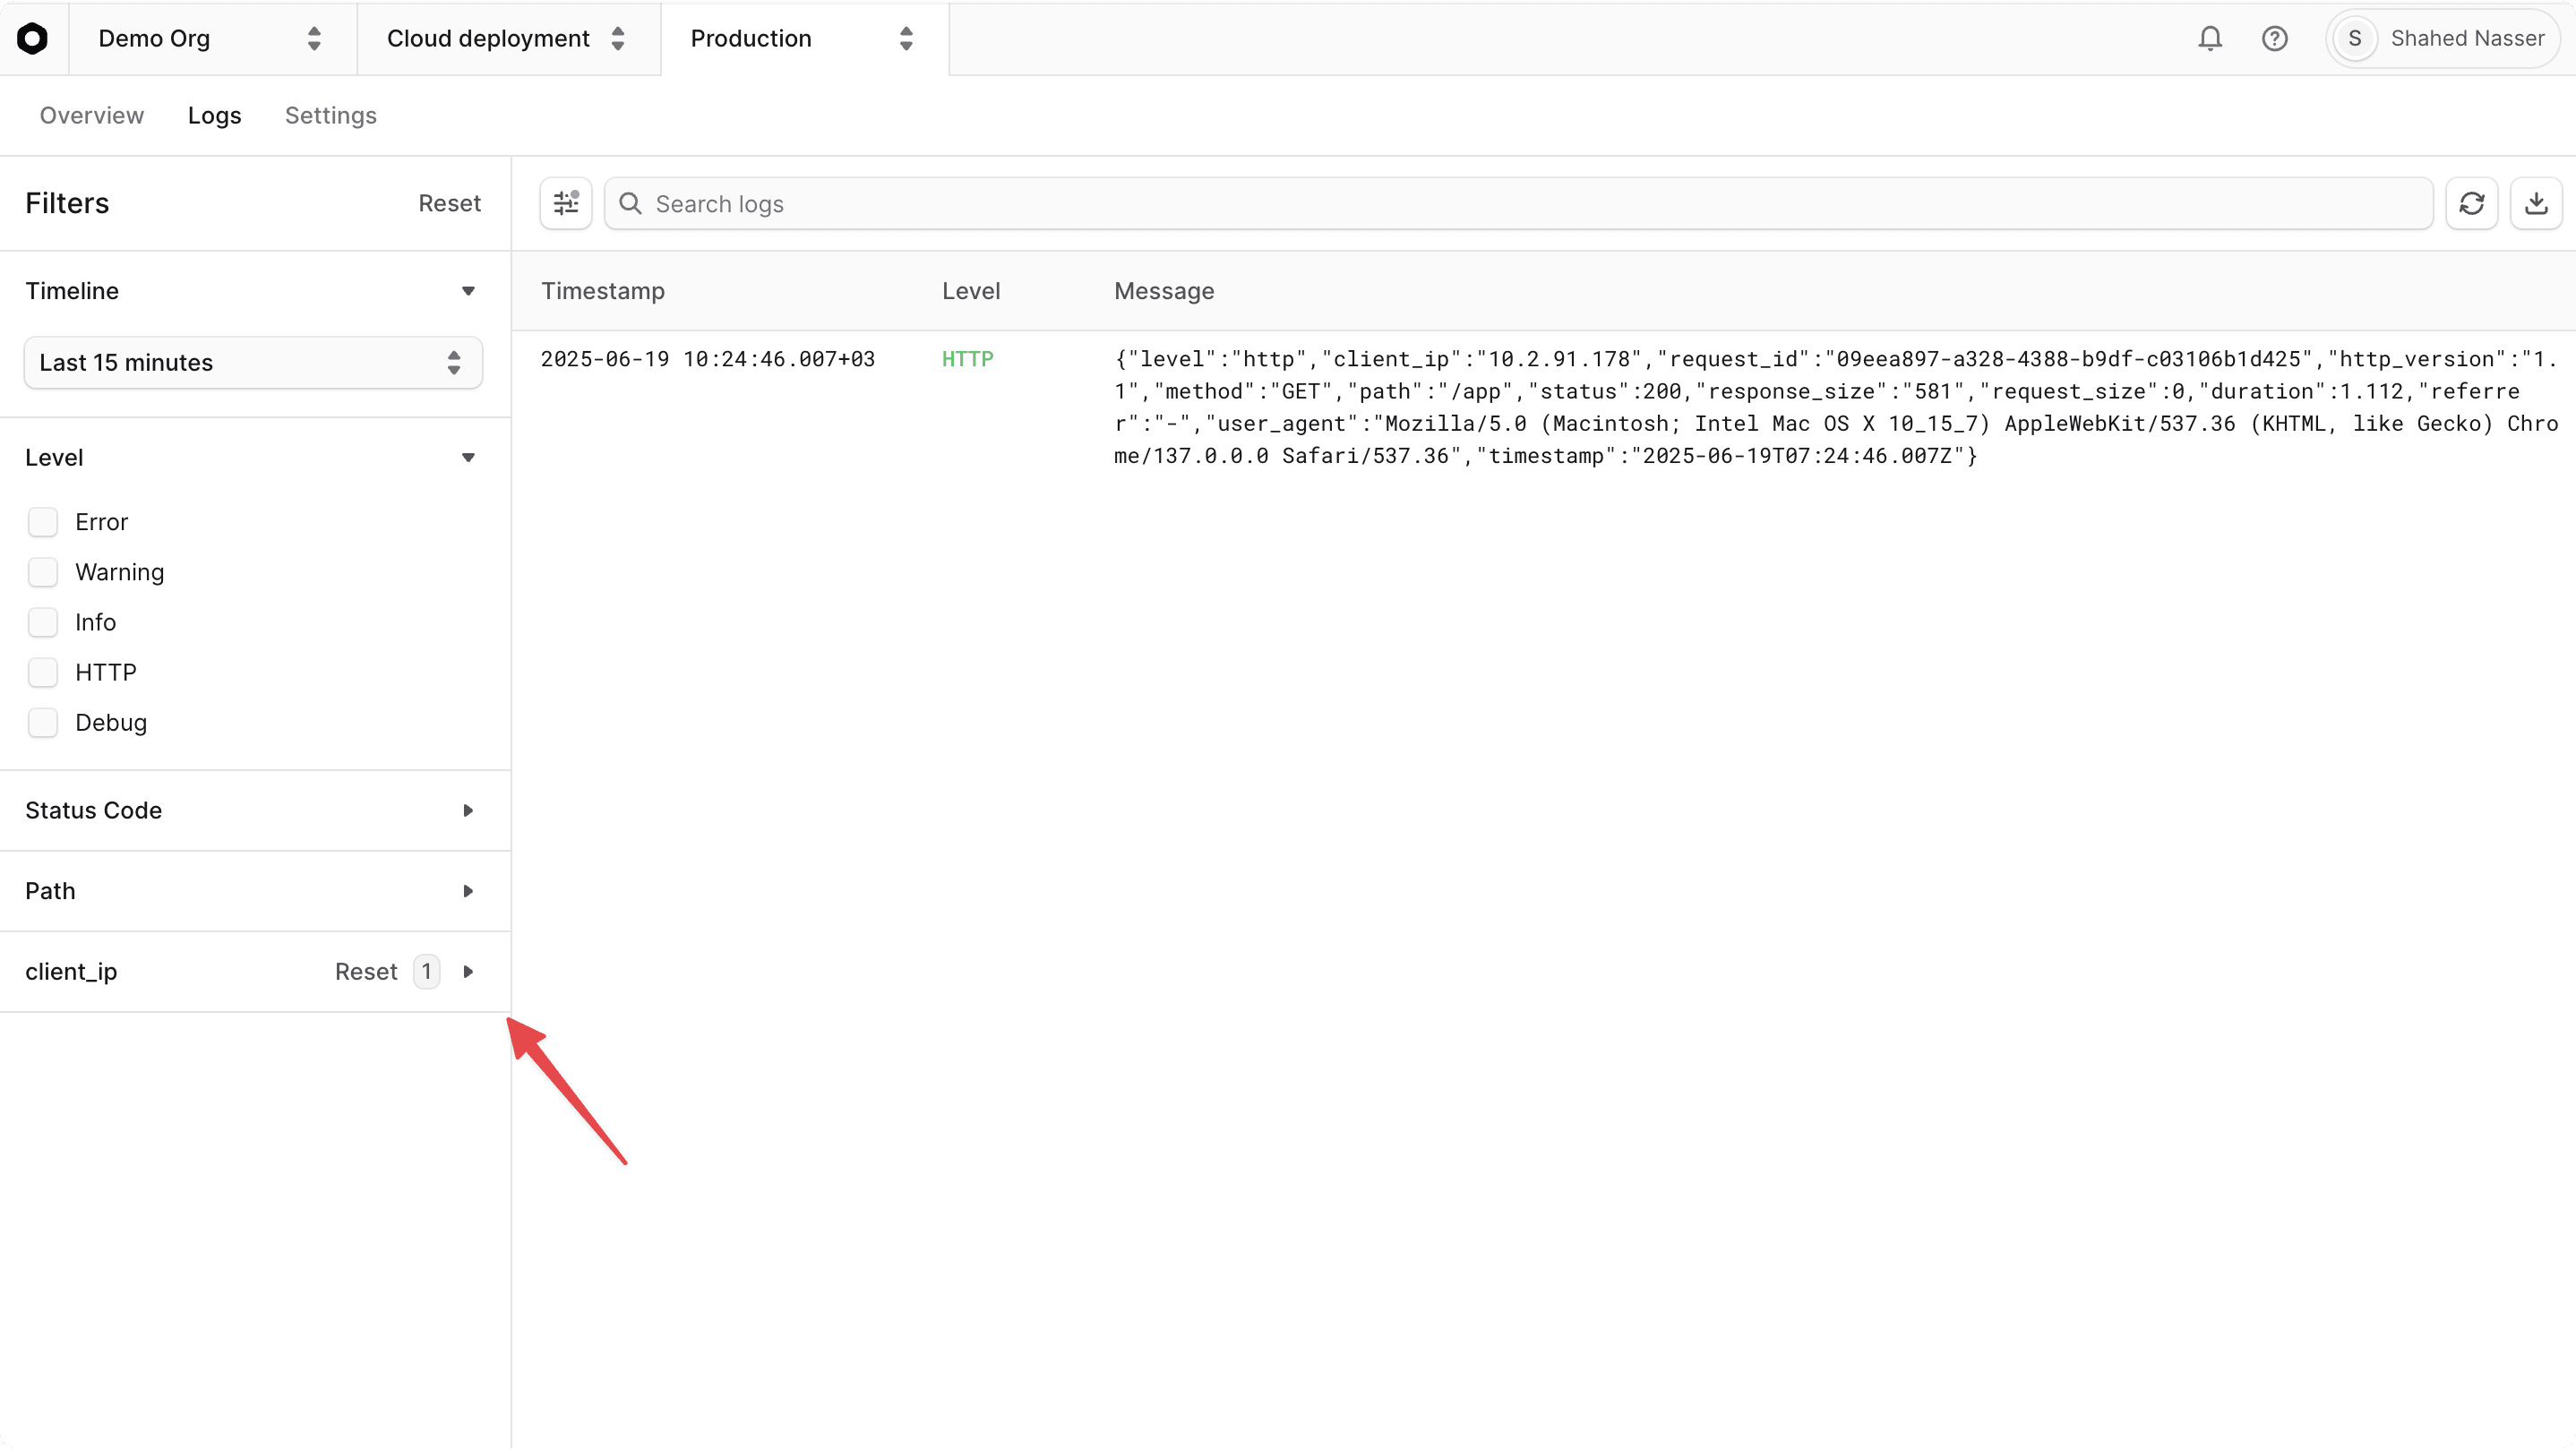Enable the Error level filter
This screenshot has height=1449, width=2576.
pyautogui.click(x=44, y=521)
